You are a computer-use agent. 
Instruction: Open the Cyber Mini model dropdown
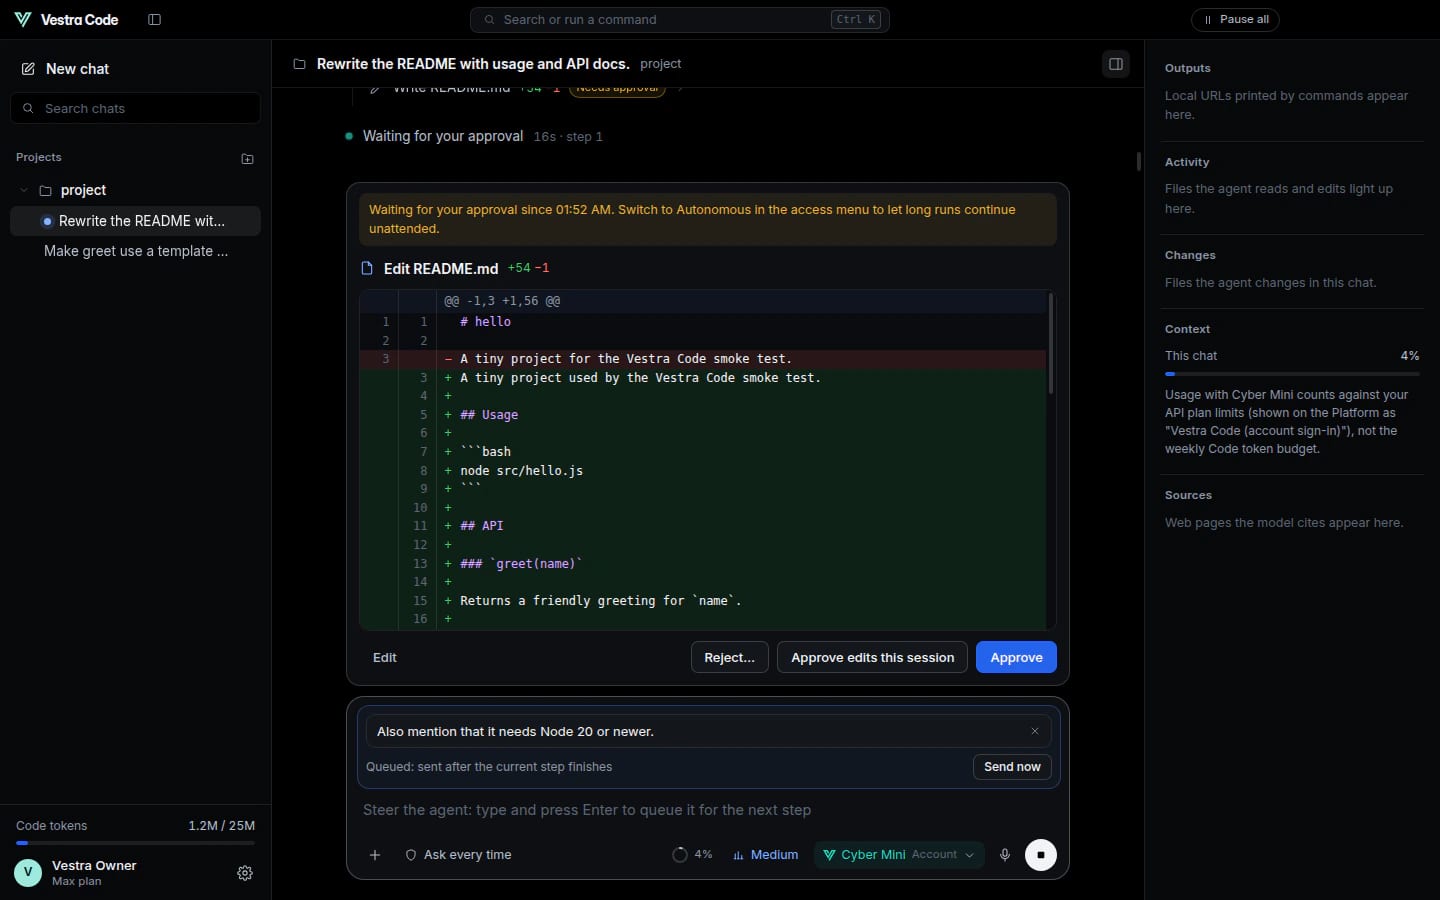898,855
